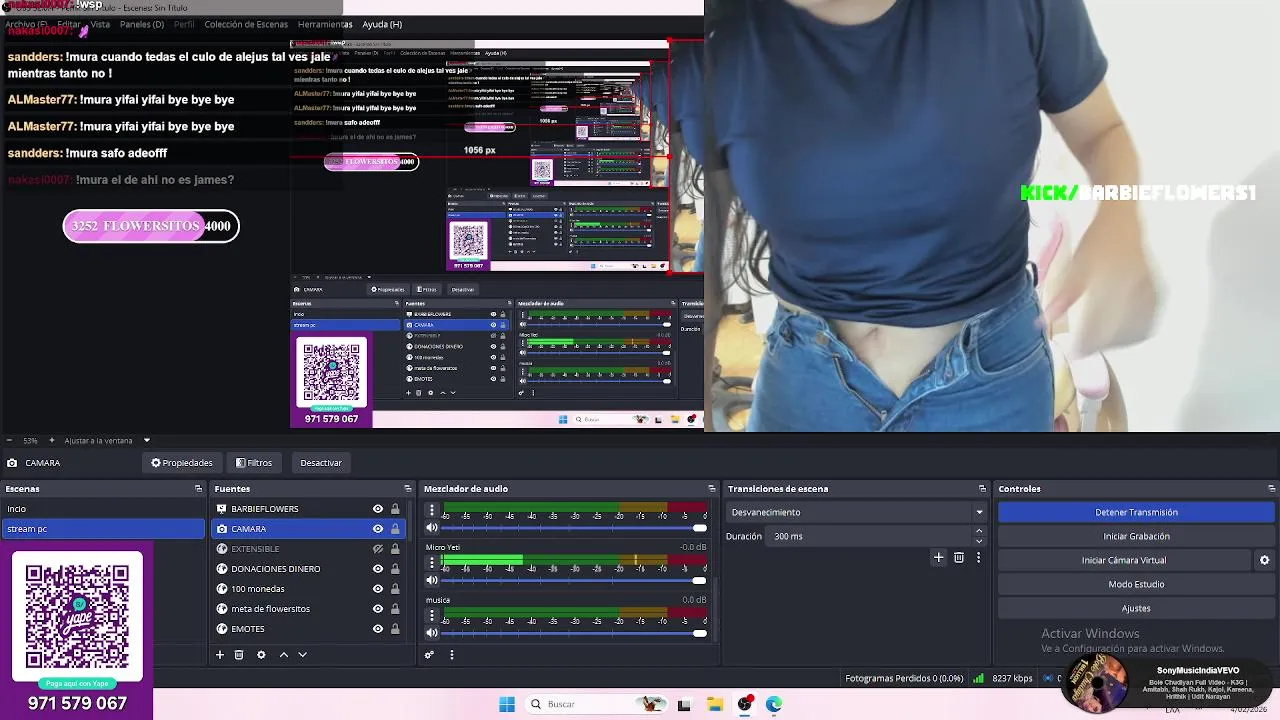
Task: Lock the CAMARA source
Action: coord(395,529)
